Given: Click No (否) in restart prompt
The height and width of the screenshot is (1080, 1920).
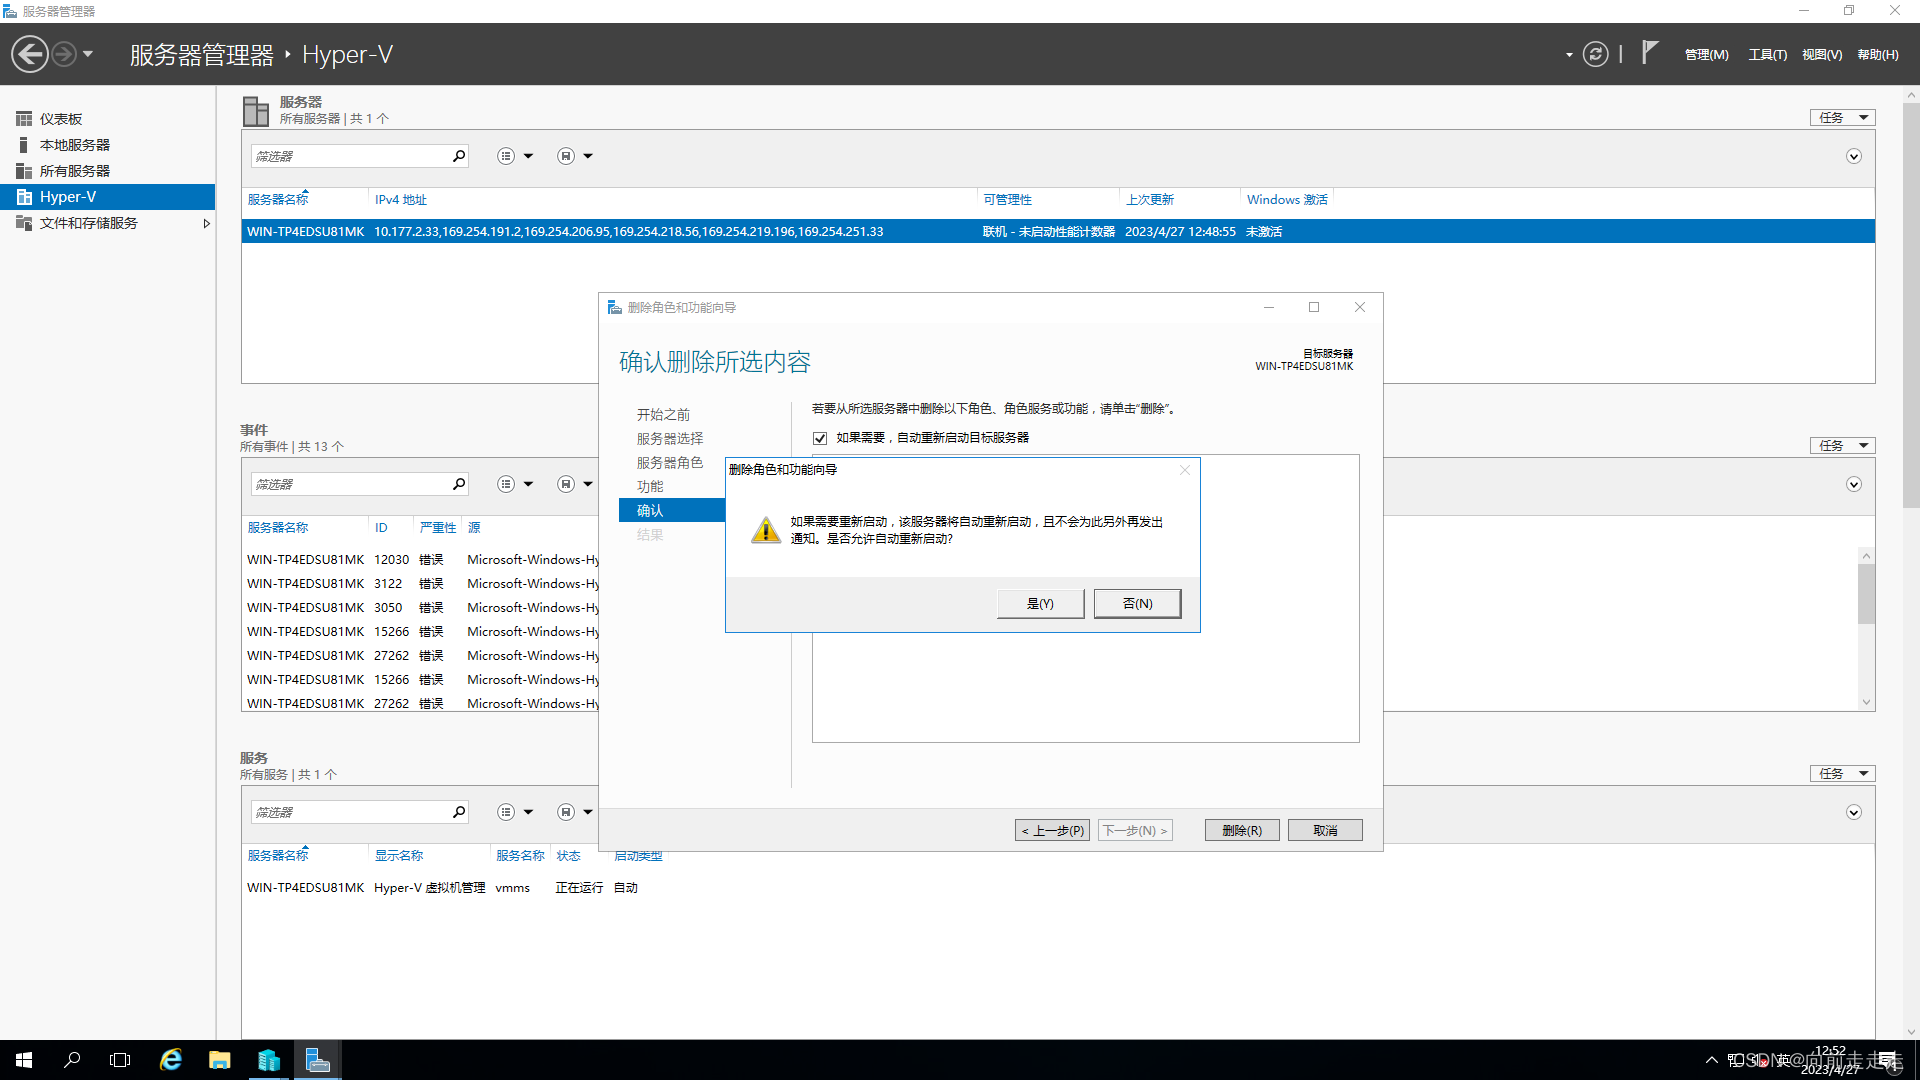Looking at the screenshot, I should [x=1137, y=604].
